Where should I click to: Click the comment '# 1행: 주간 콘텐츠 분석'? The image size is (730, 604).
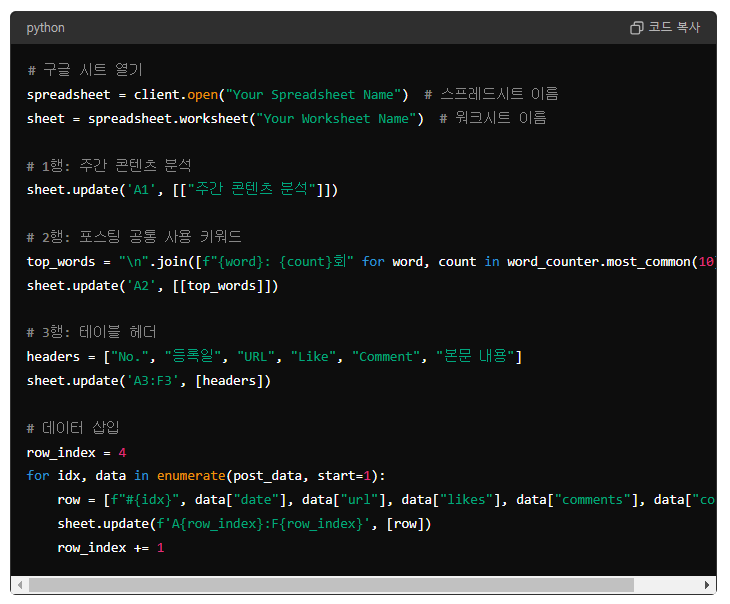click(109, 165)
